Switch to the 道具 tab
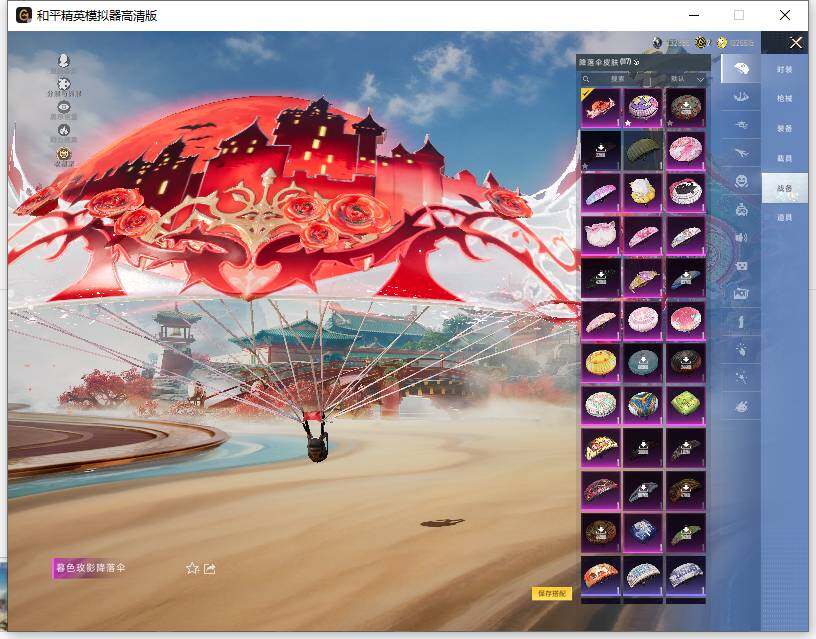The height and width of the screenshot is (639, 816). pyautogui.click(x=784, y=218)
